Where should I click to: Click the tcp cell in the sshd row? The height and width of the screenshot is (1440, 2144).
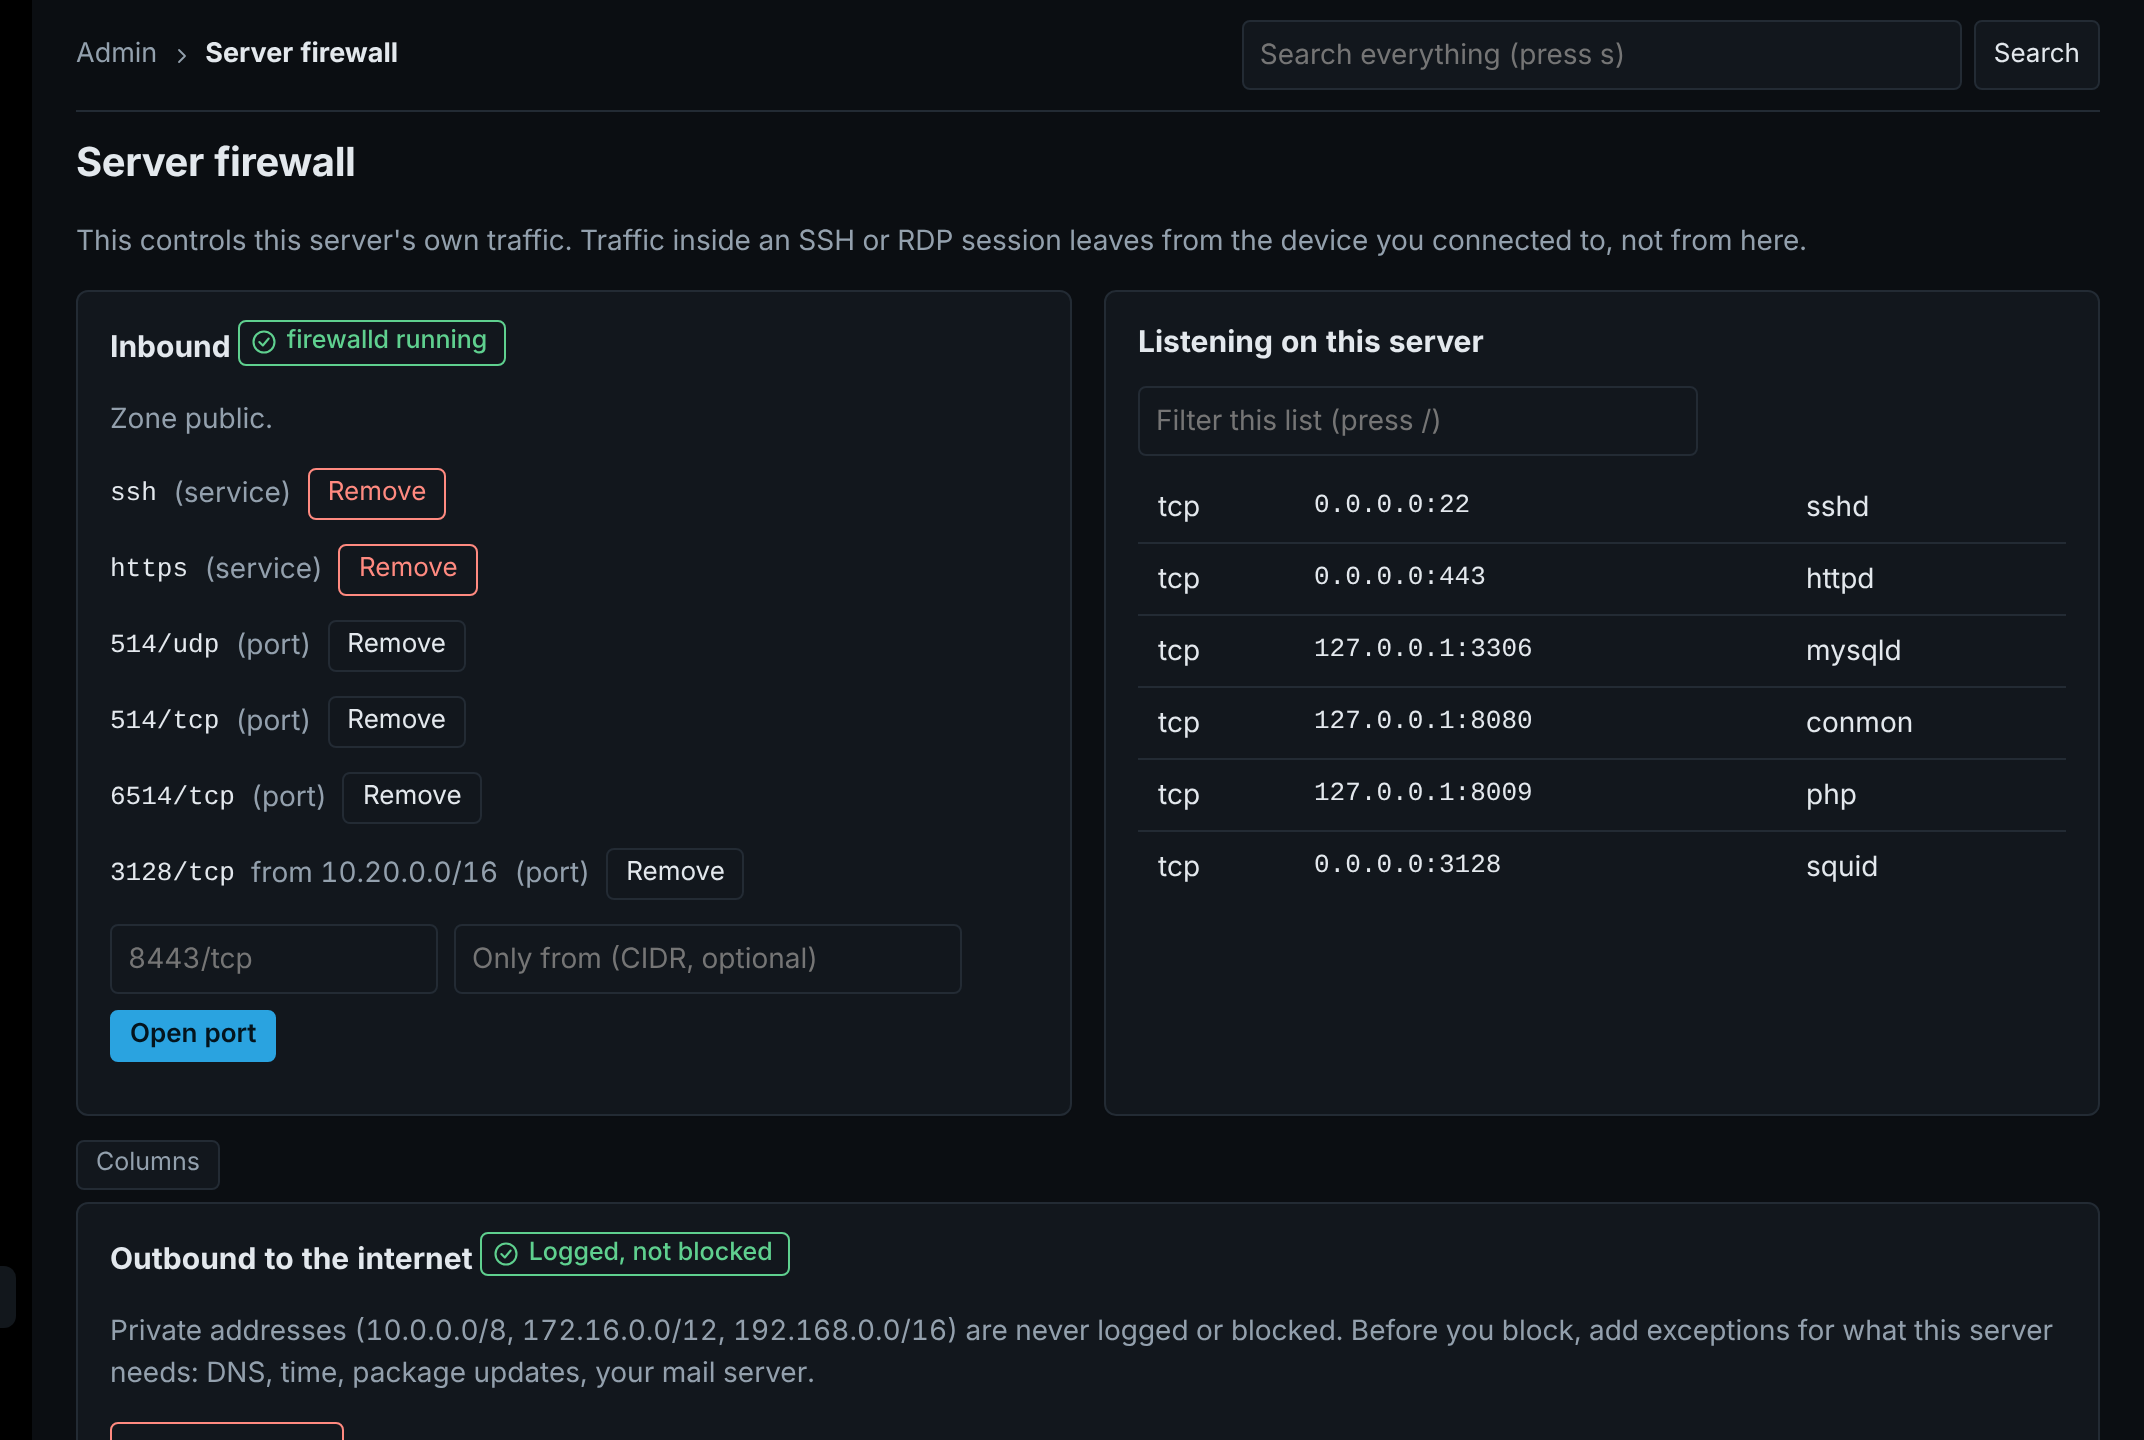coord(1178,507)
